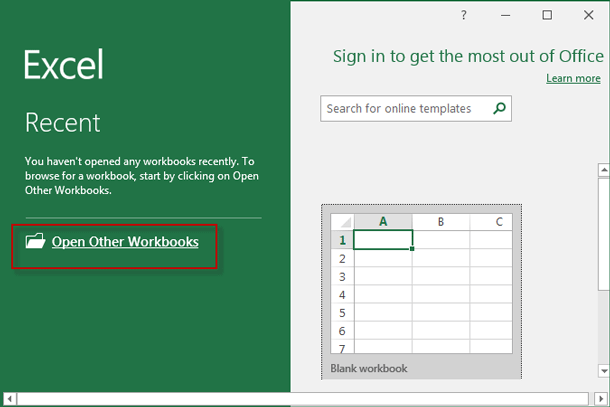Click the magnifier search icon
The width and height of the screenshot is (610, 407).
click(x=499, y=108)
